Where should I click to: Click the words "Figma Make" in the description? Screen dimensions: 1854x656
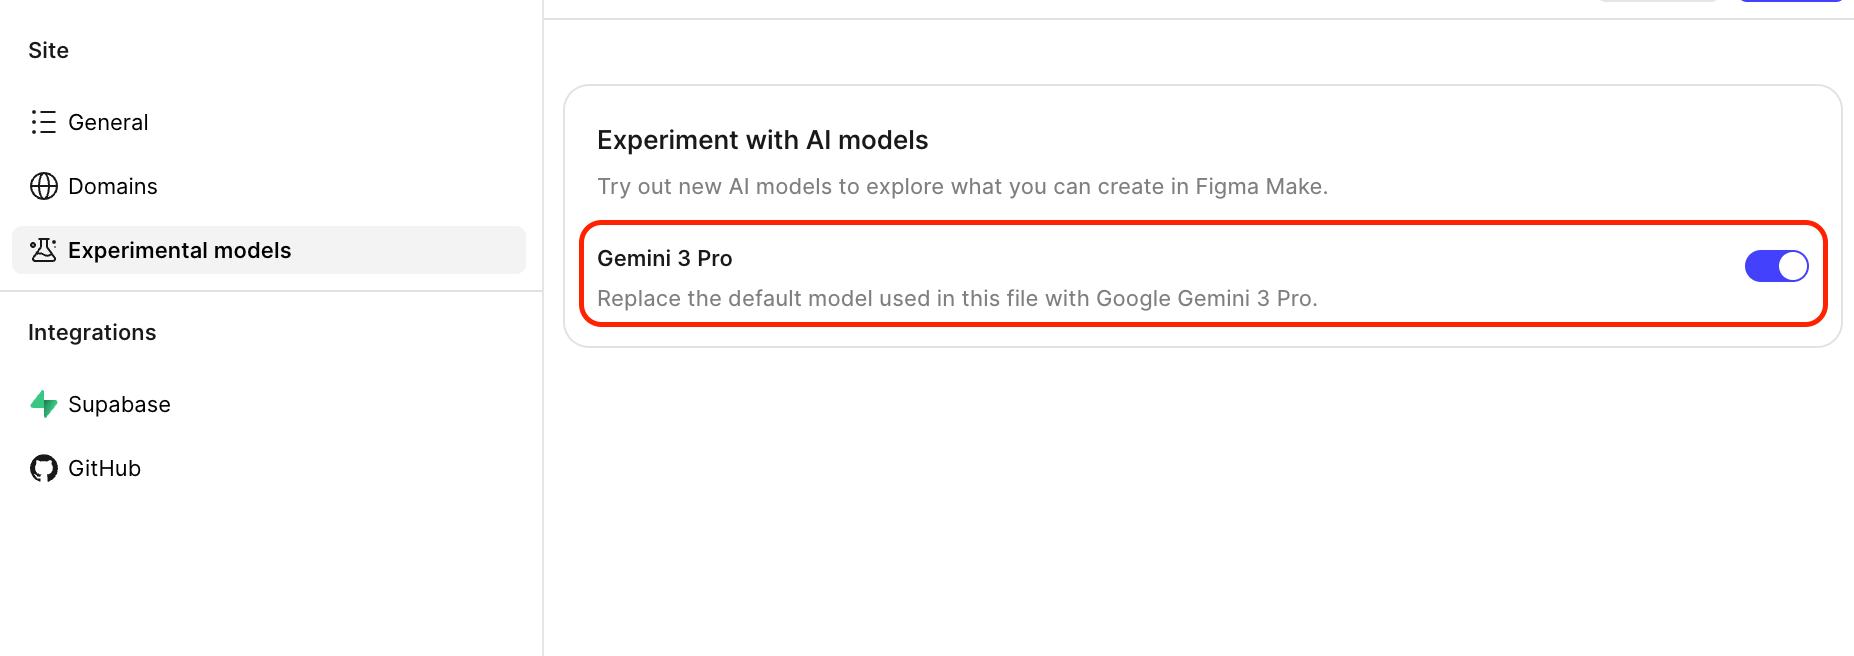point(1258,187)
